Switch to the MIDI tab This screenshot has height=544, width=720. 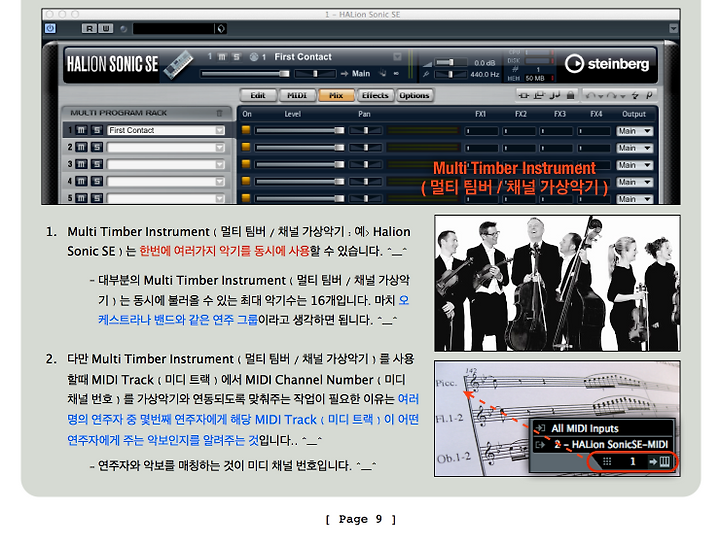(297, 95)
